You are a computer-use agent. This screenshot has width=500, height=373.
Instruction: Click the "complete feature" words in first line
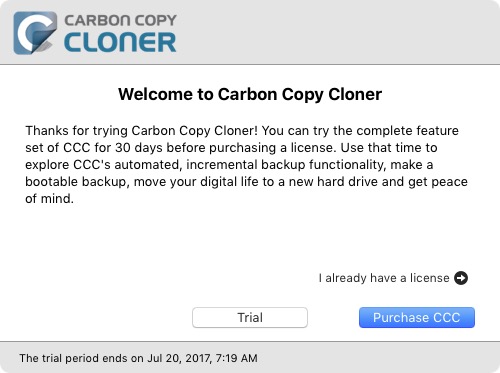407,130
